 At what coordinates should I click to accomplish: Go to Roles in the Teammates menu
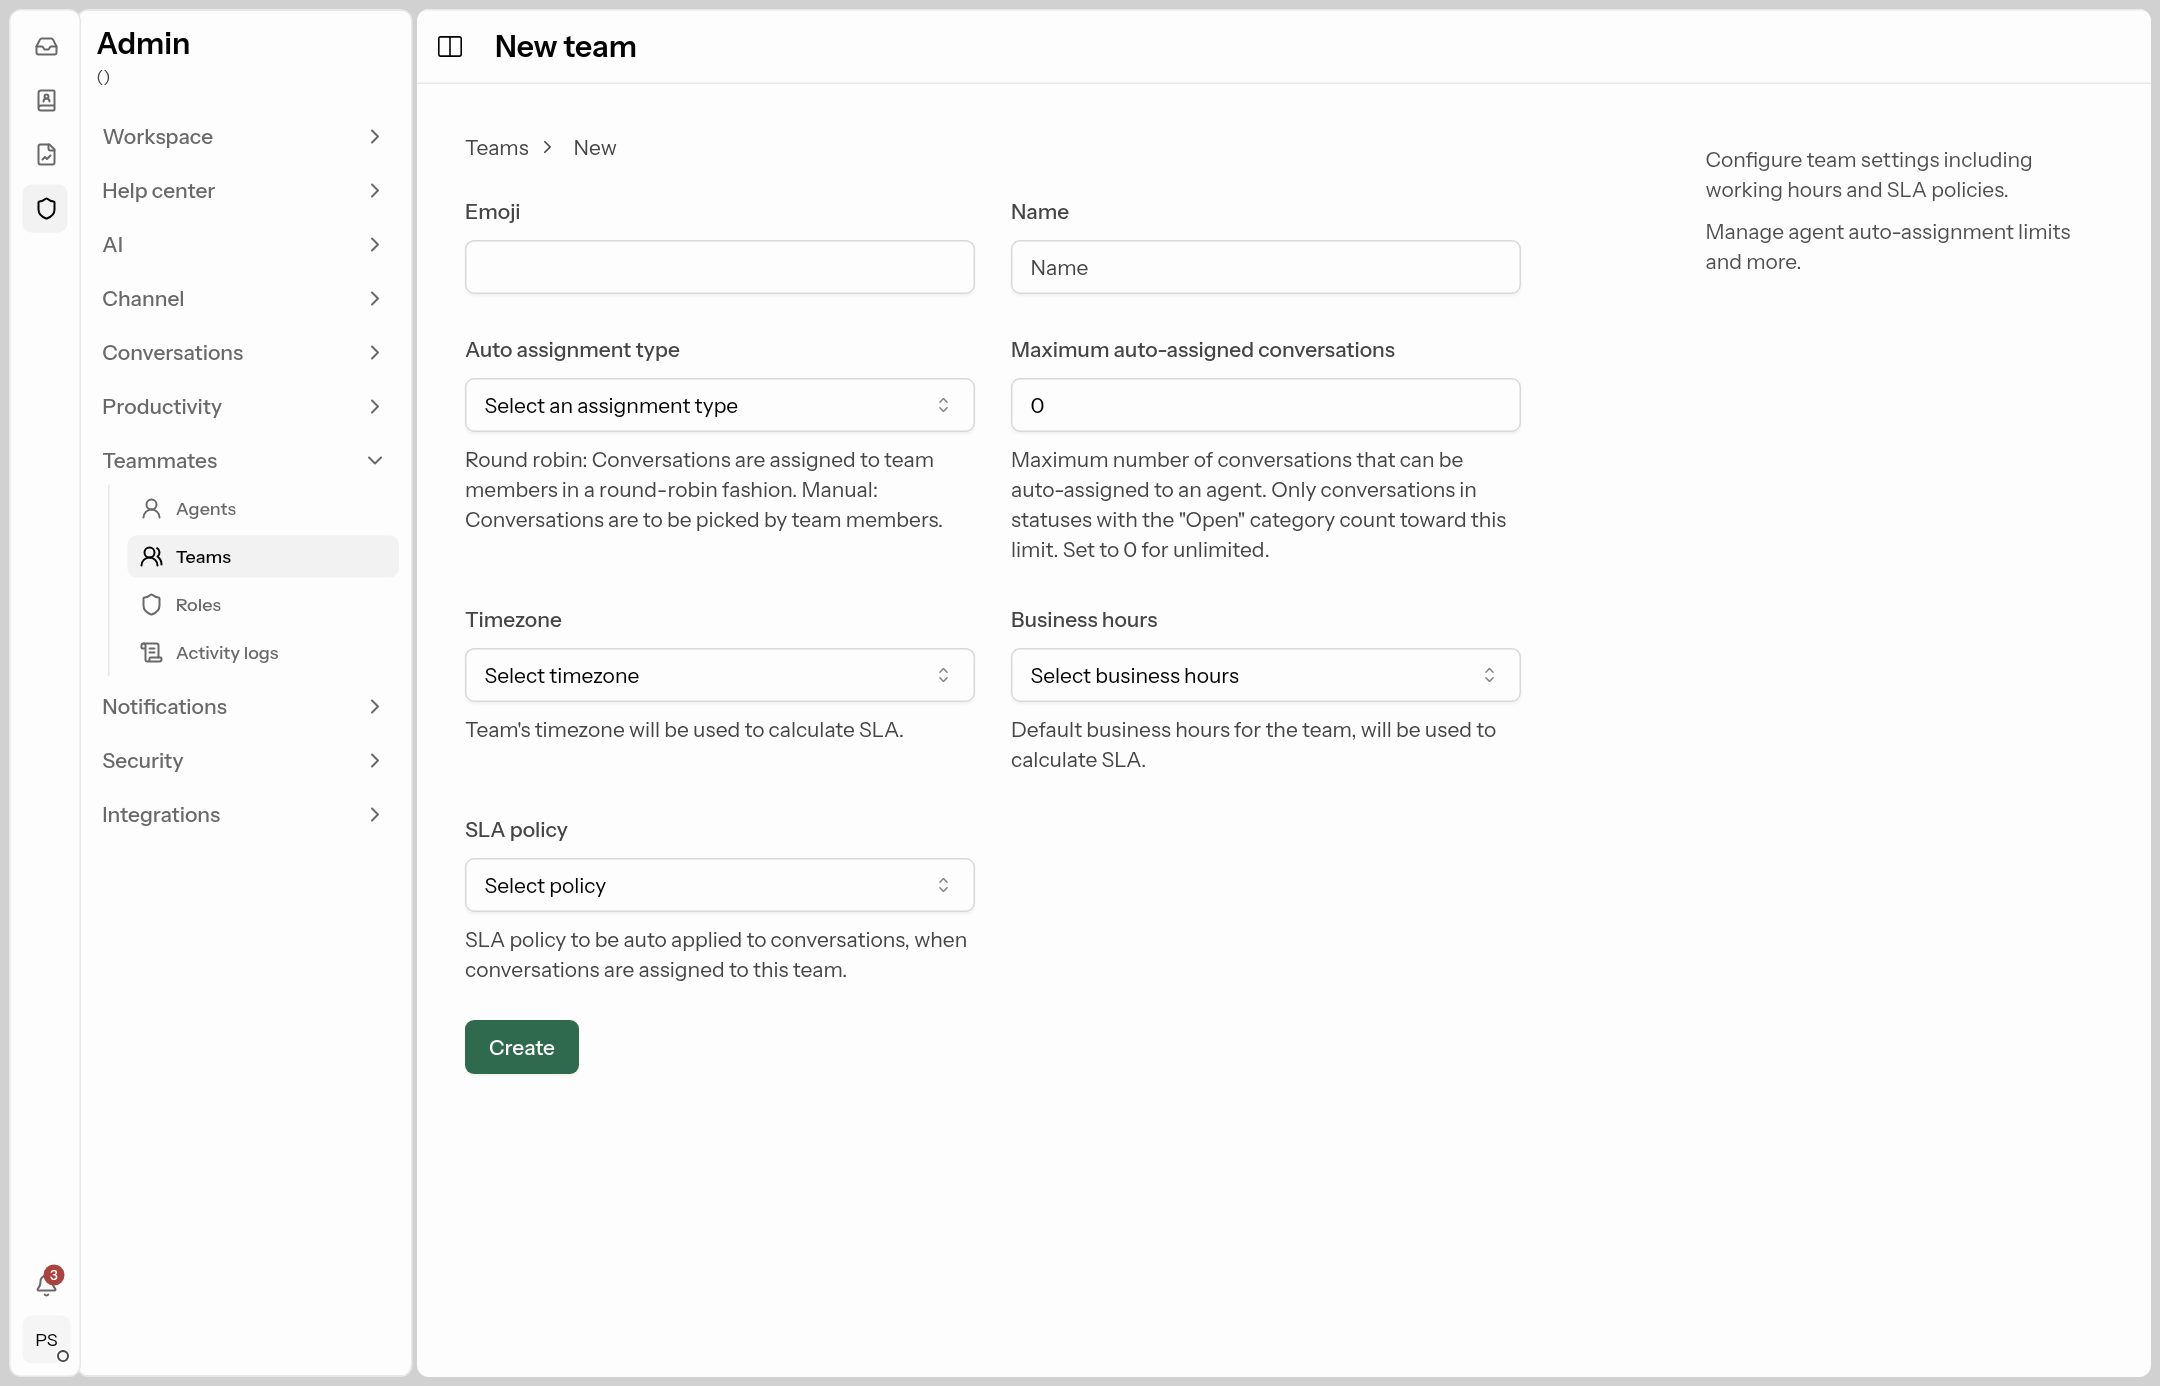263,605
